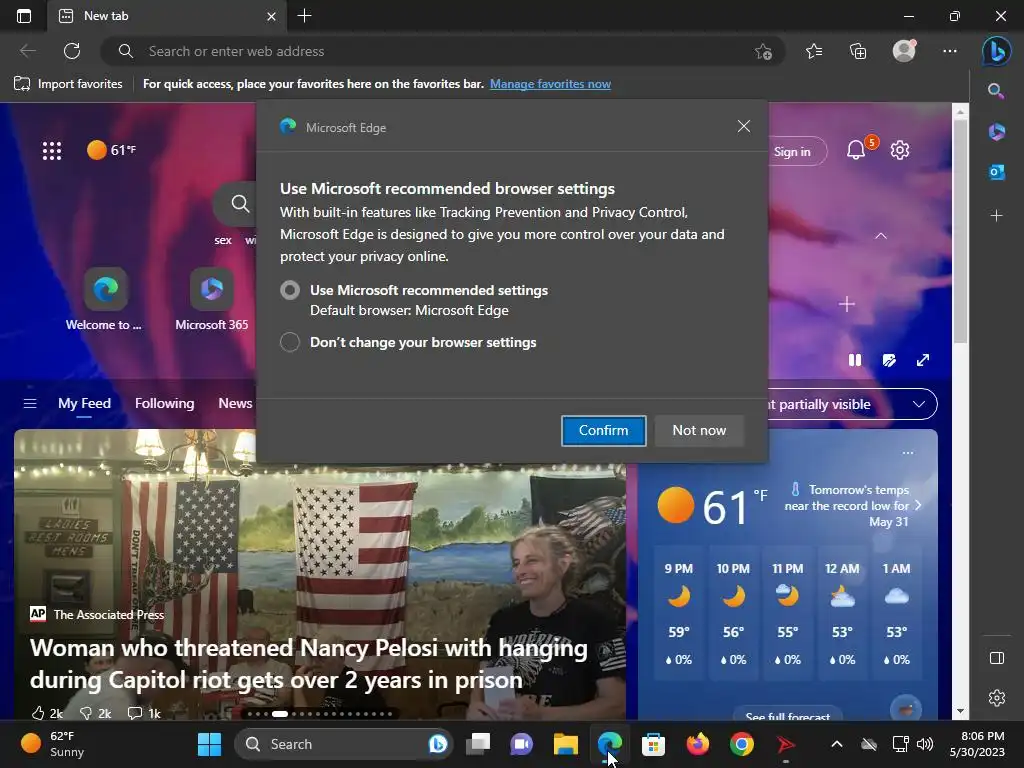Open the Collections icon
The height and width of the screenshot is (768, 1024).
click(x=858, y=51)
